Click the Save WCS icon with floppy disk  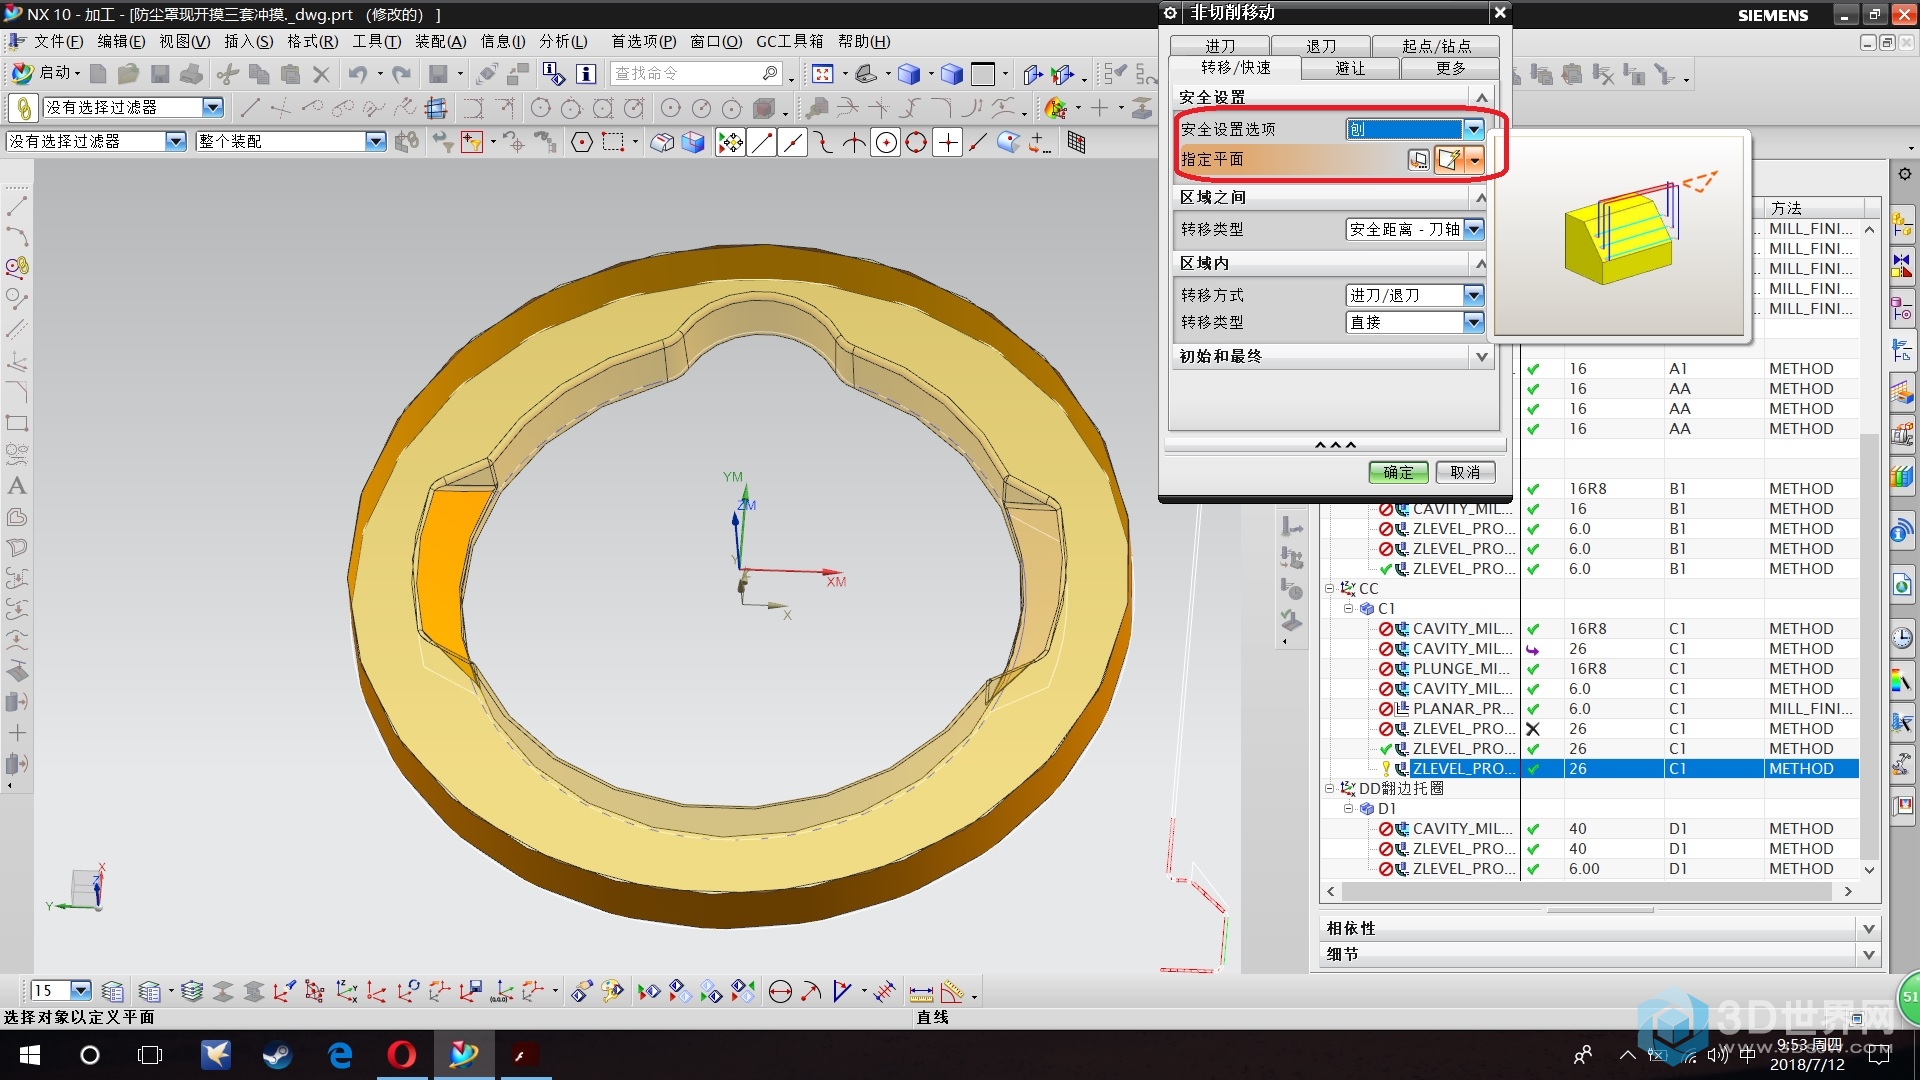coord(471,991)
